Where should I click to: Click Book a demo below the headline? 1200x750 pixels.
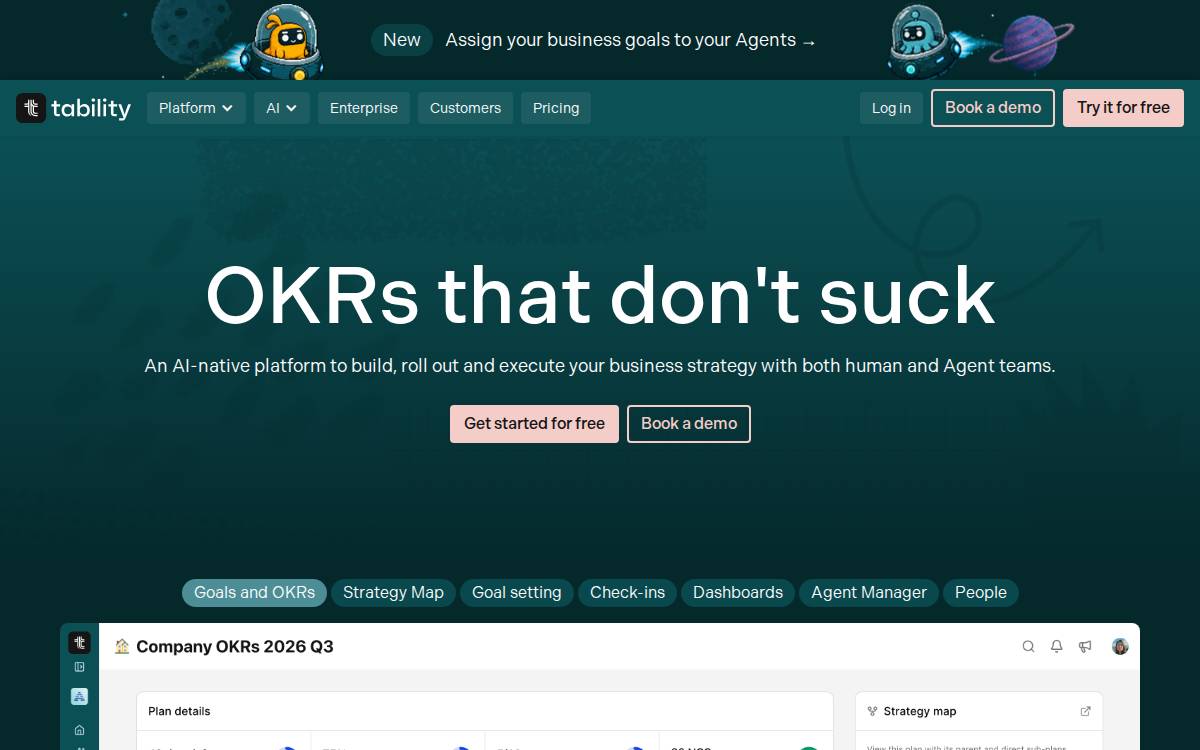pos(689,424)
